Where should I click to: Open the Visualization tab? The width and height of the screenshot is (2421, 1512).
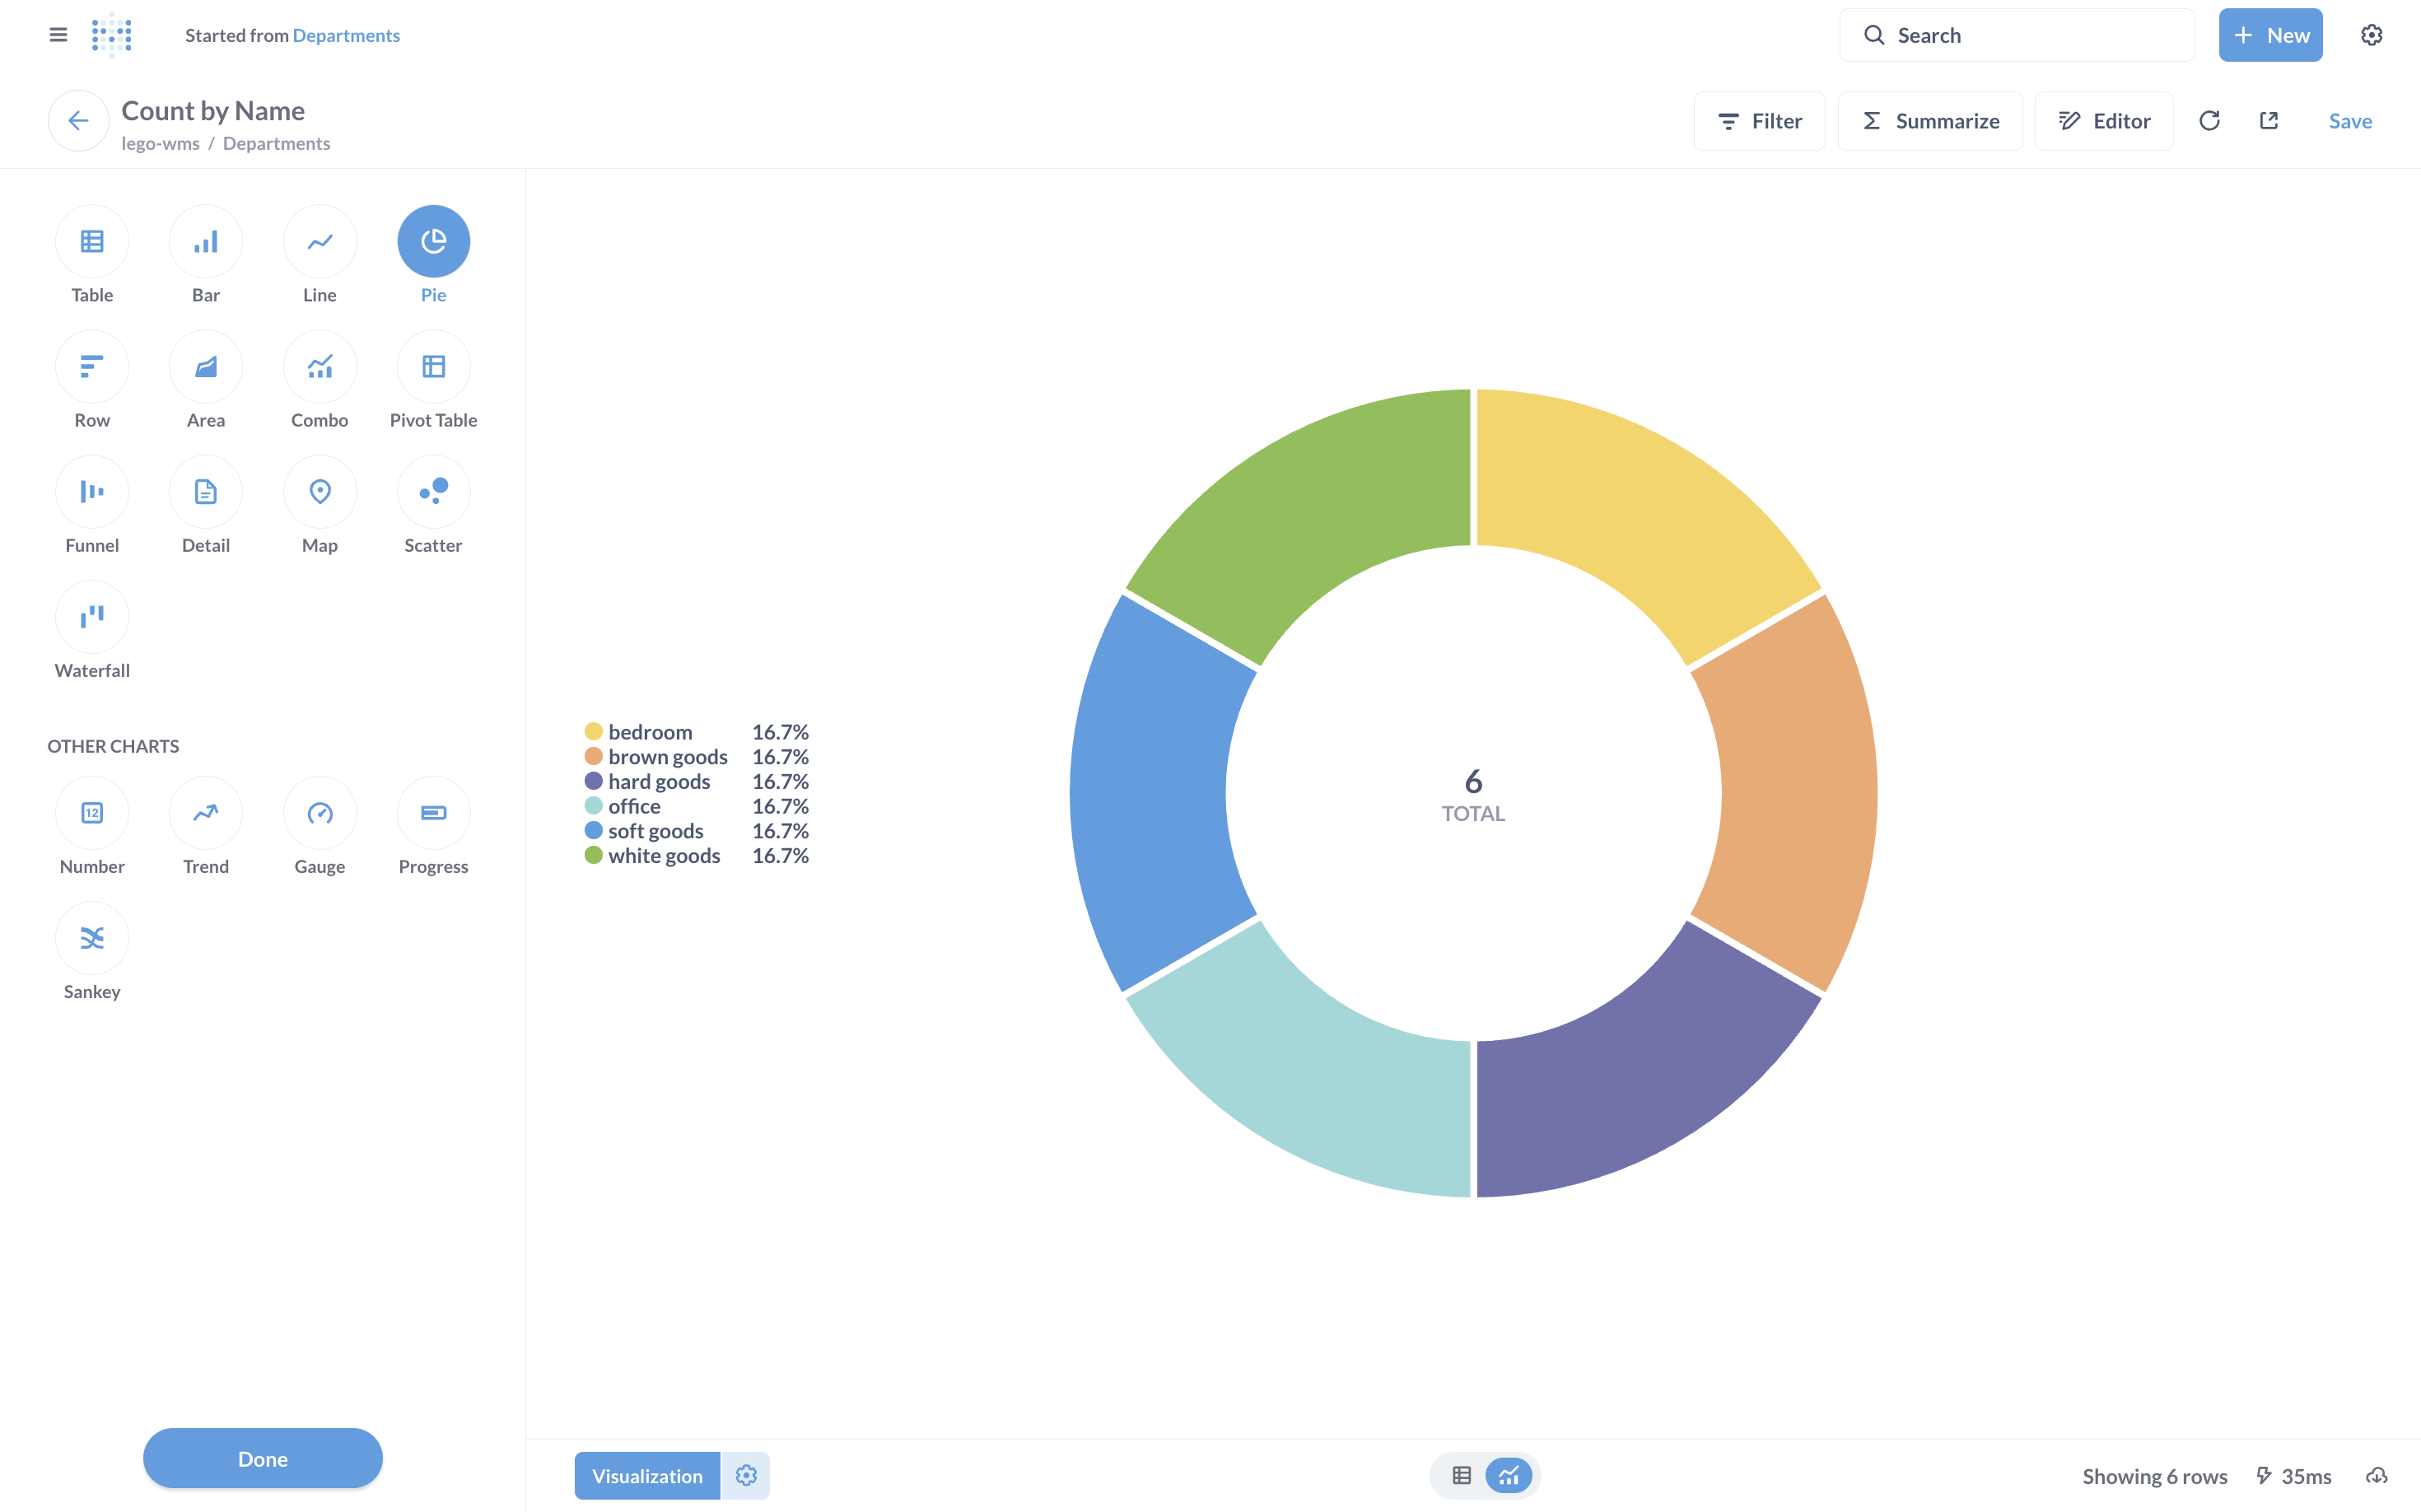(x=647, y=1476)
